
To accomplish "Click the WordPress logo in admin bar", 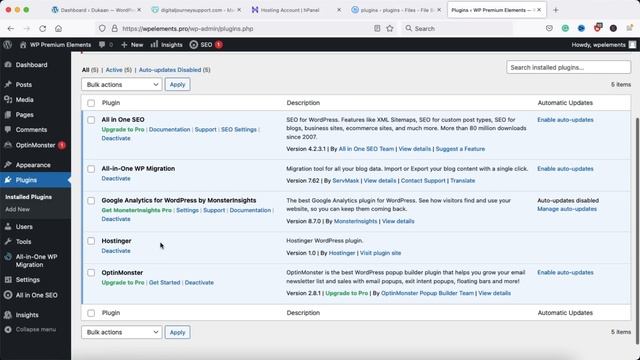I will point(7,45).
